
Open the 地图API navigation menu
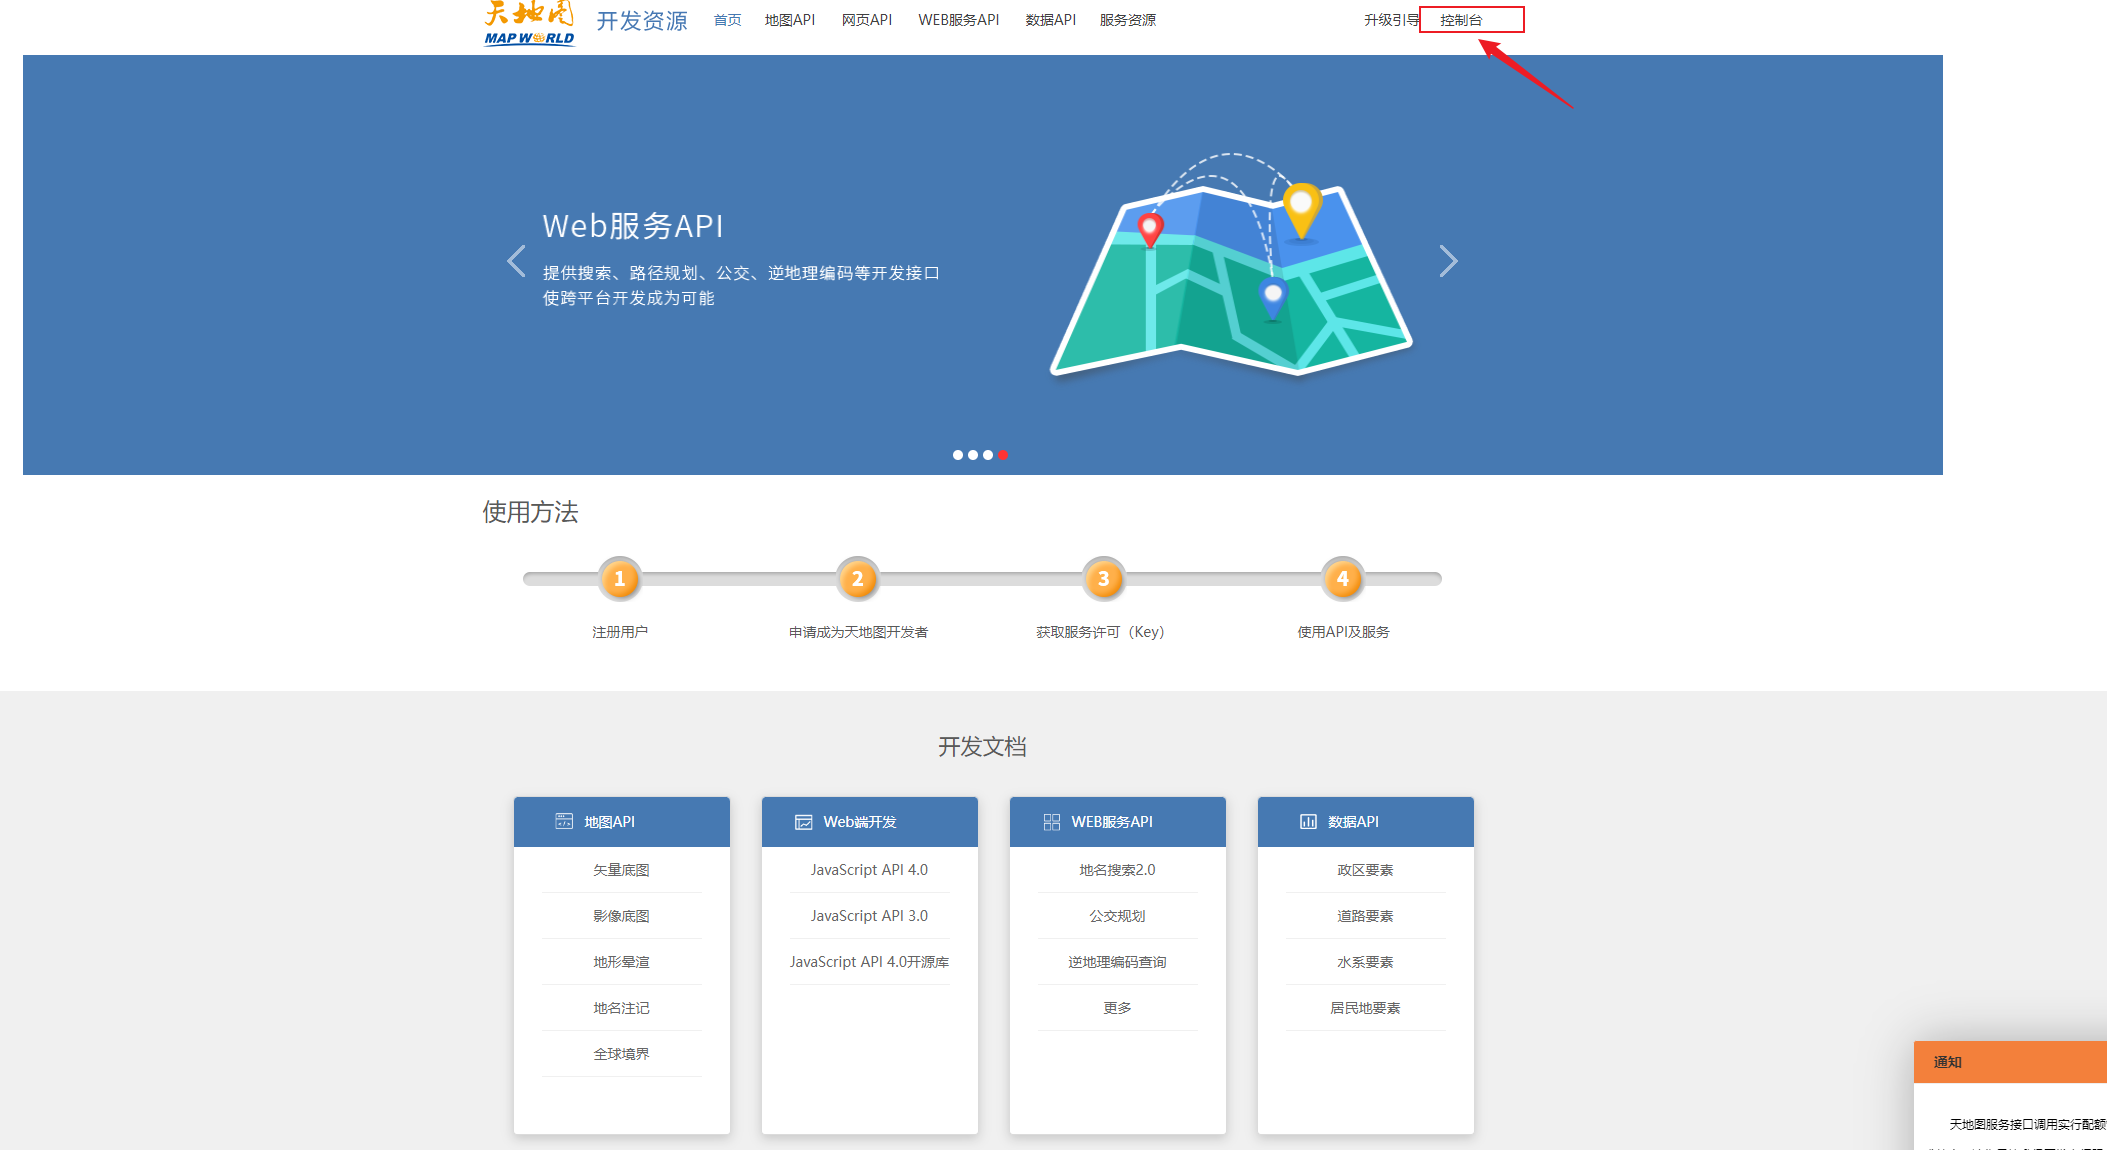[789, 20]
